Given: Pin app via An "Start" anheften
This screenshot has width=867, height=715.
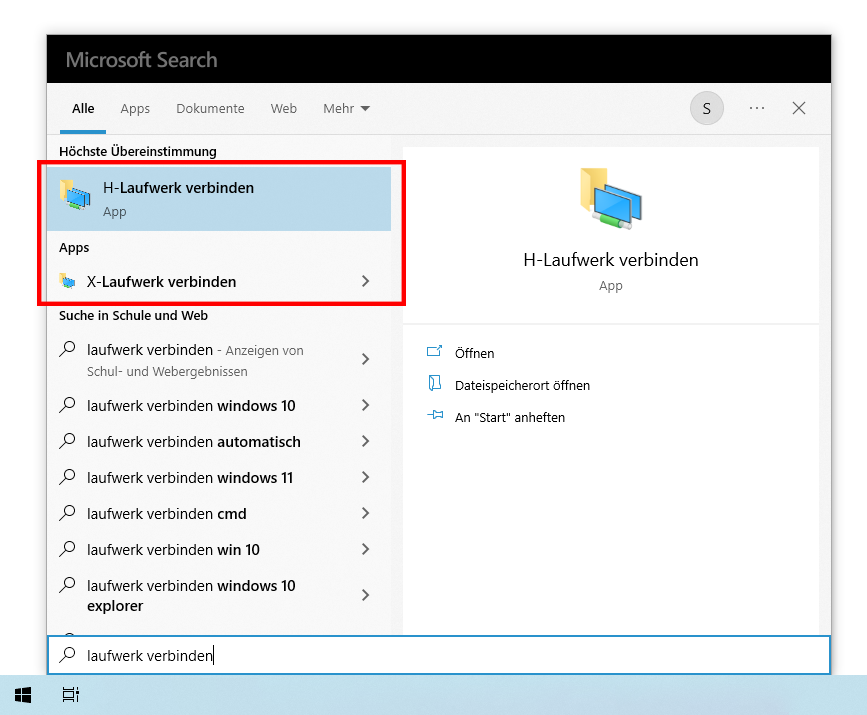Looking at the screenshot, I should pyautogui.click(x=509, y=417).
